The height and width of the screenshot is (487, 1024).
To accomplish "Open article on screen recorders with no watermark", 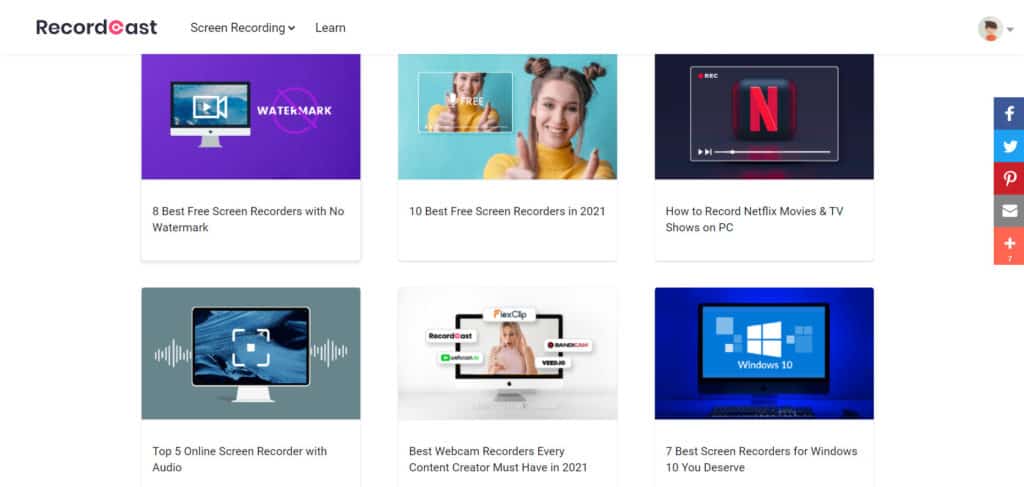I will [x=248, y=219].
